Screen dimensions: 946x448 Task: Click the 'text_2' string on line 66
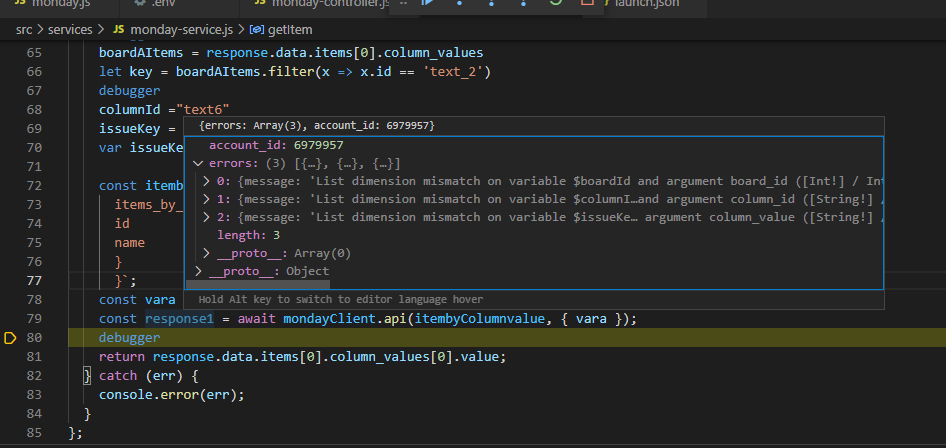point(454,72)
